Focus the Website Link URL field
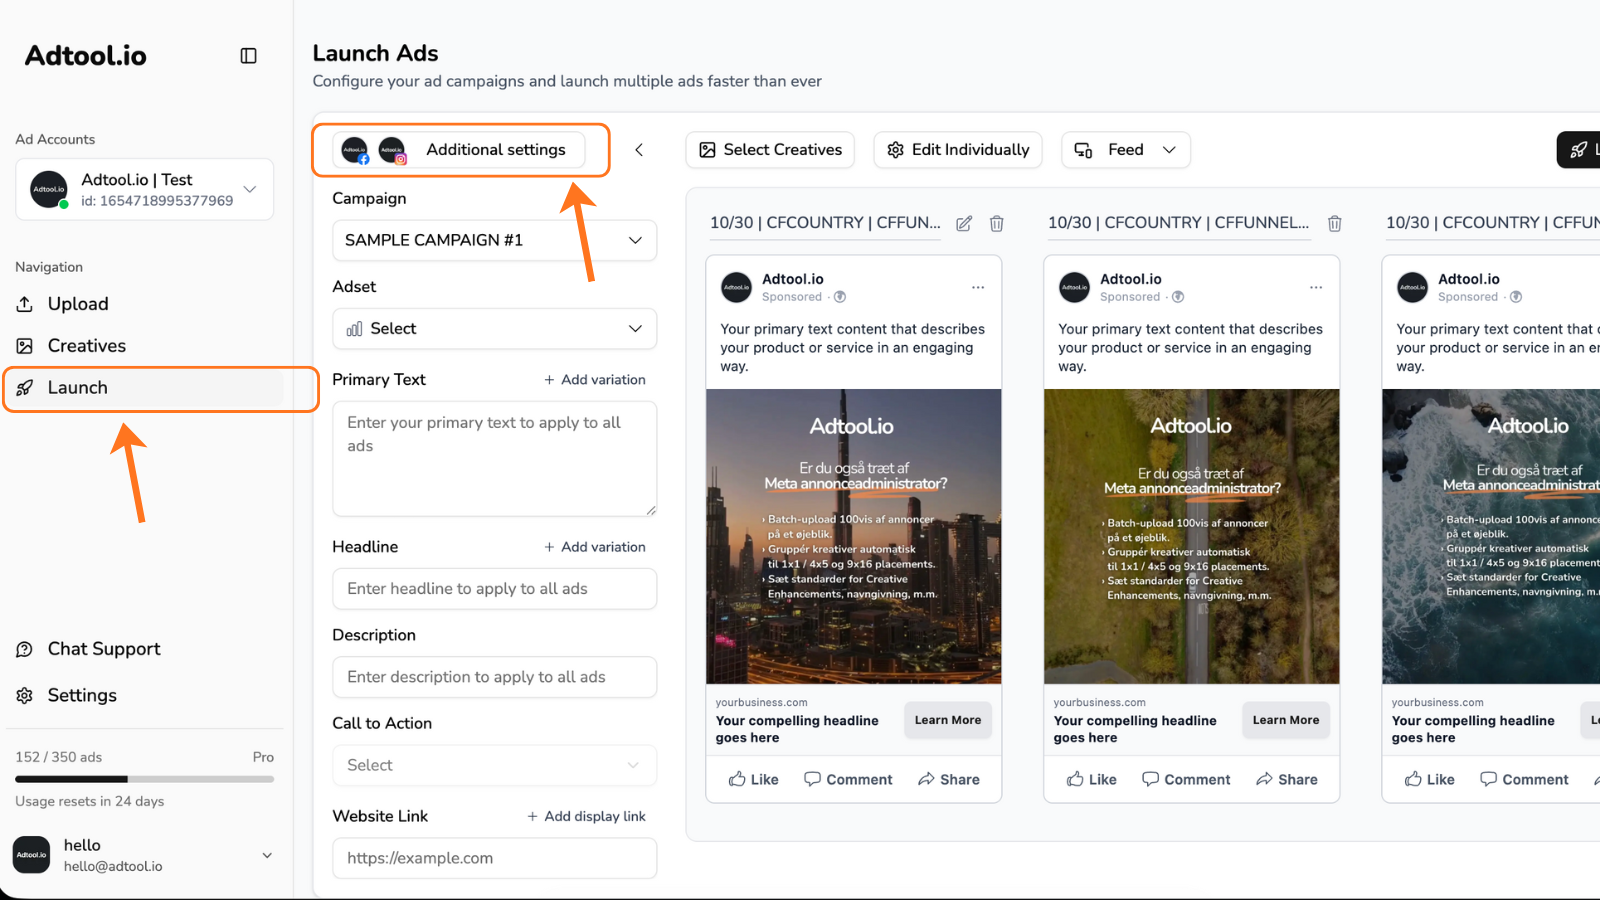 494,858
